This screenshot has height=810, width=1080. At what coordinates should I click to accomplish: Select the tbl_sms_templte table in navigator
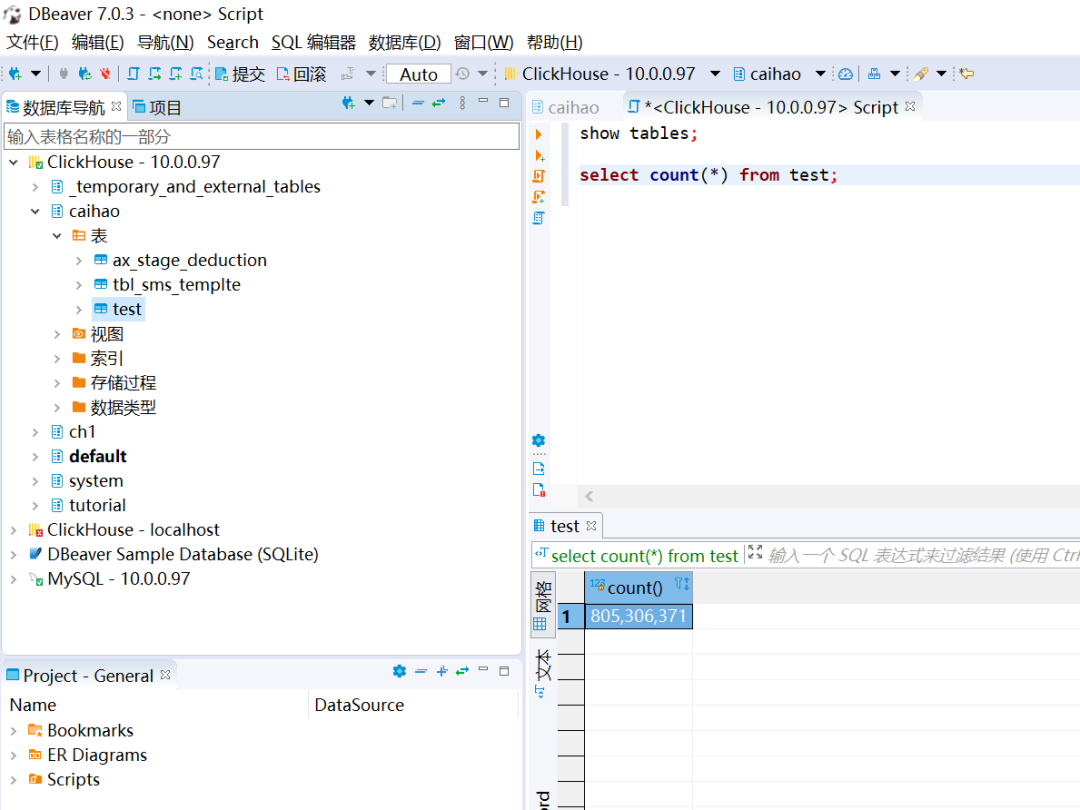(x=176, y=285)
